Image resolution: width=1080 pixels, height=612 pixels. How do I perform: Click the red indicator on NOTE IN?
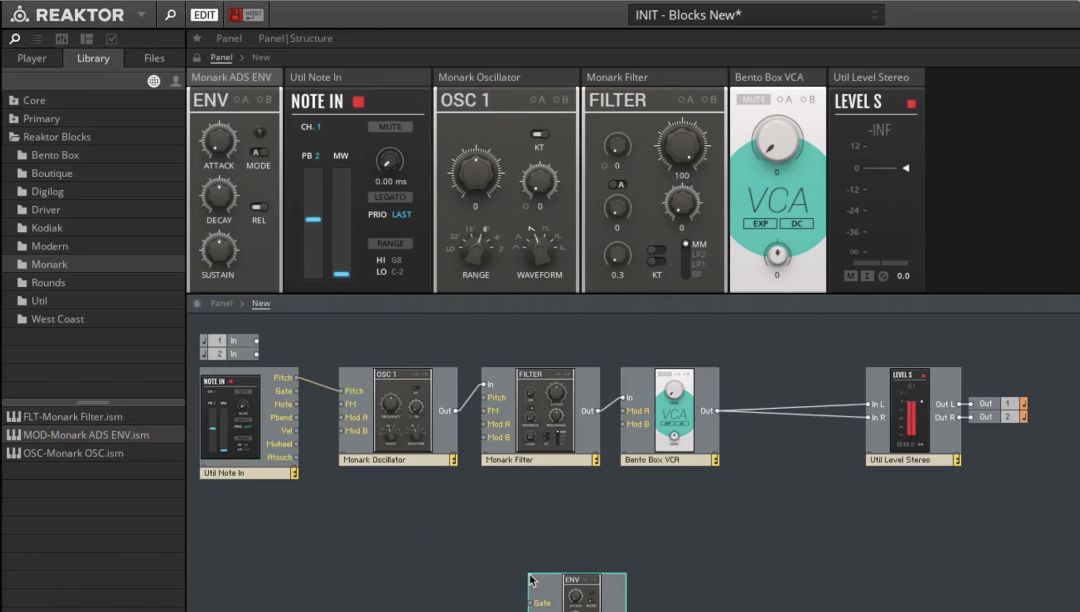tap(358, 102)
